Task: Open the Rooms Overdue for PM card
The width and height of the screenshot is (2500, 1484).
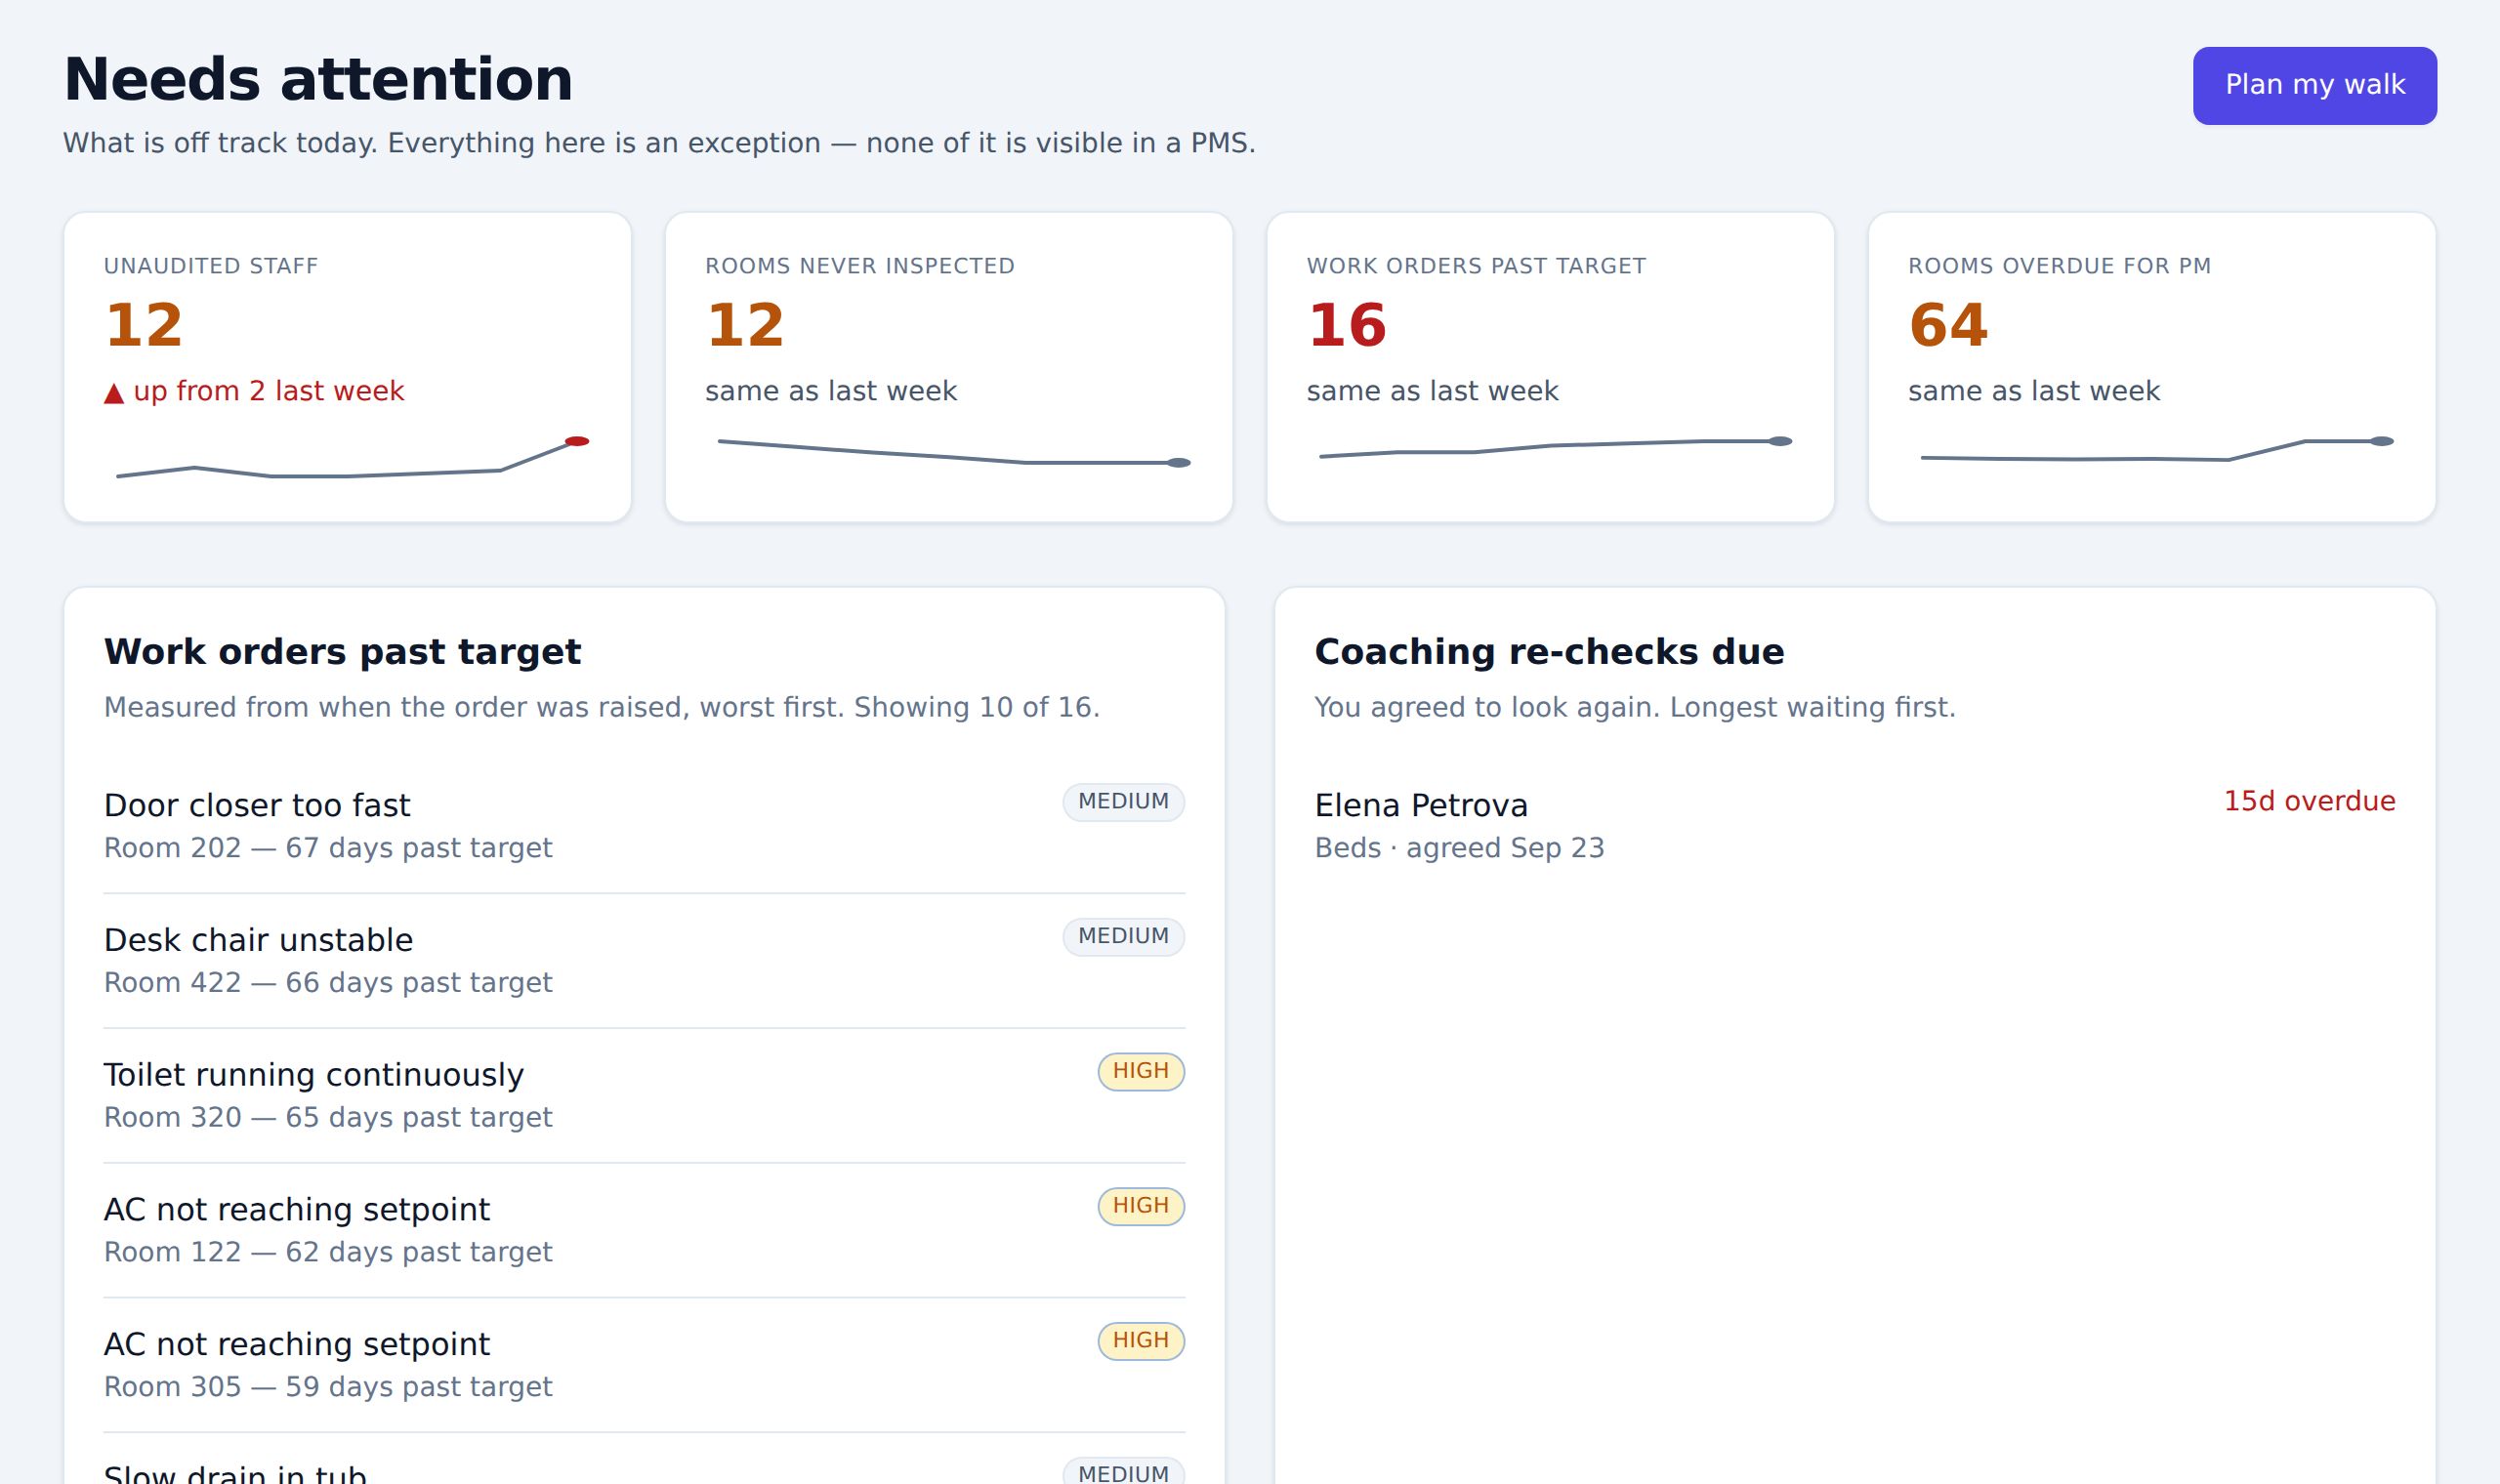Action: tap(2151, 366)
